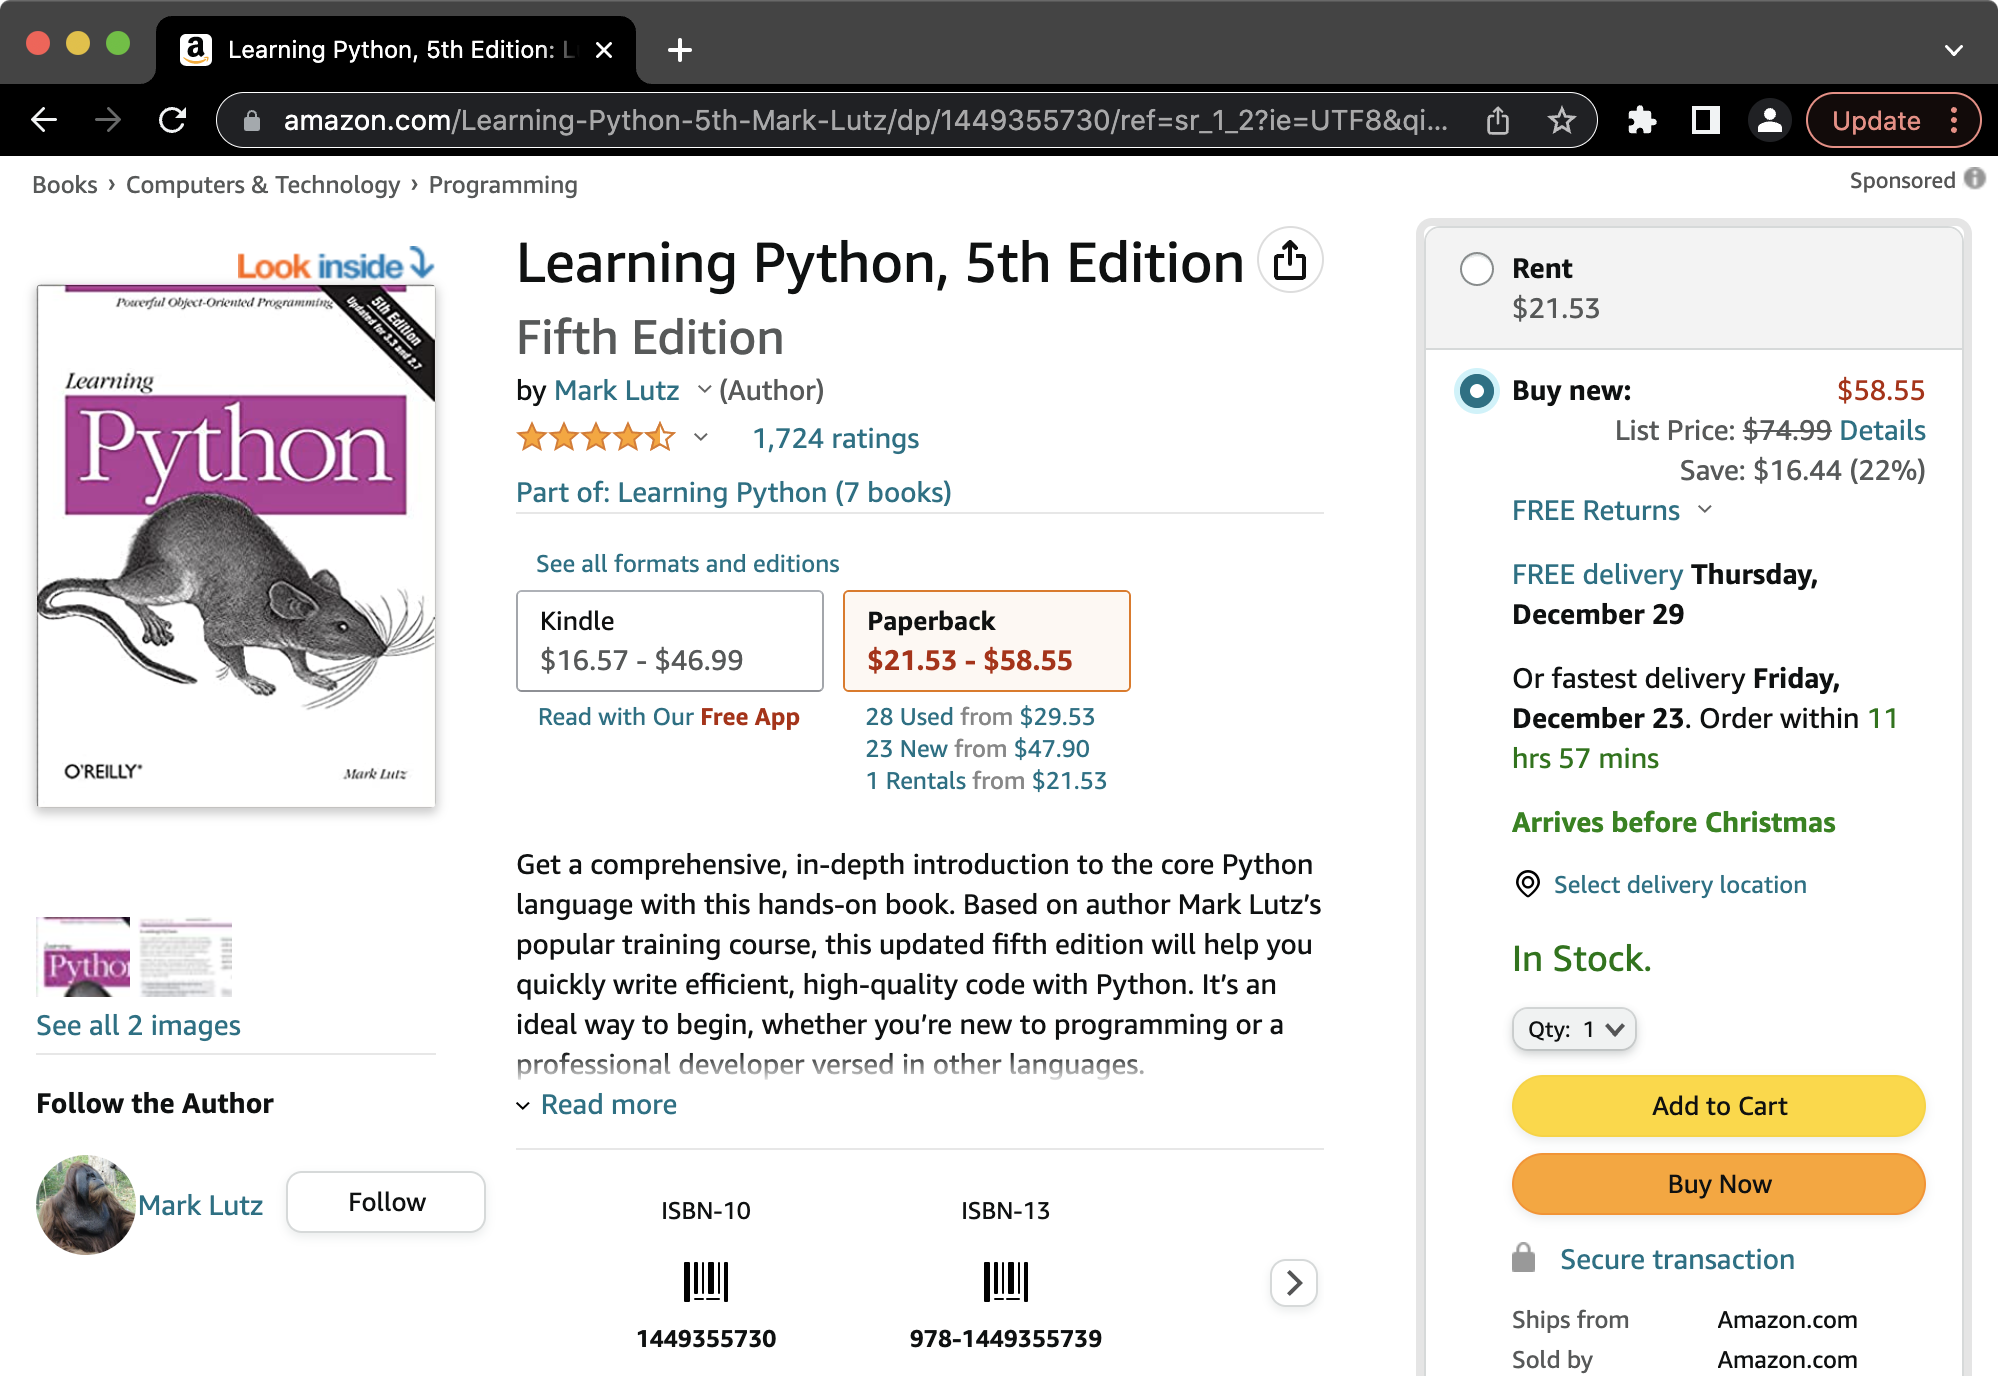Select delivery location

tap(1680, 885)
